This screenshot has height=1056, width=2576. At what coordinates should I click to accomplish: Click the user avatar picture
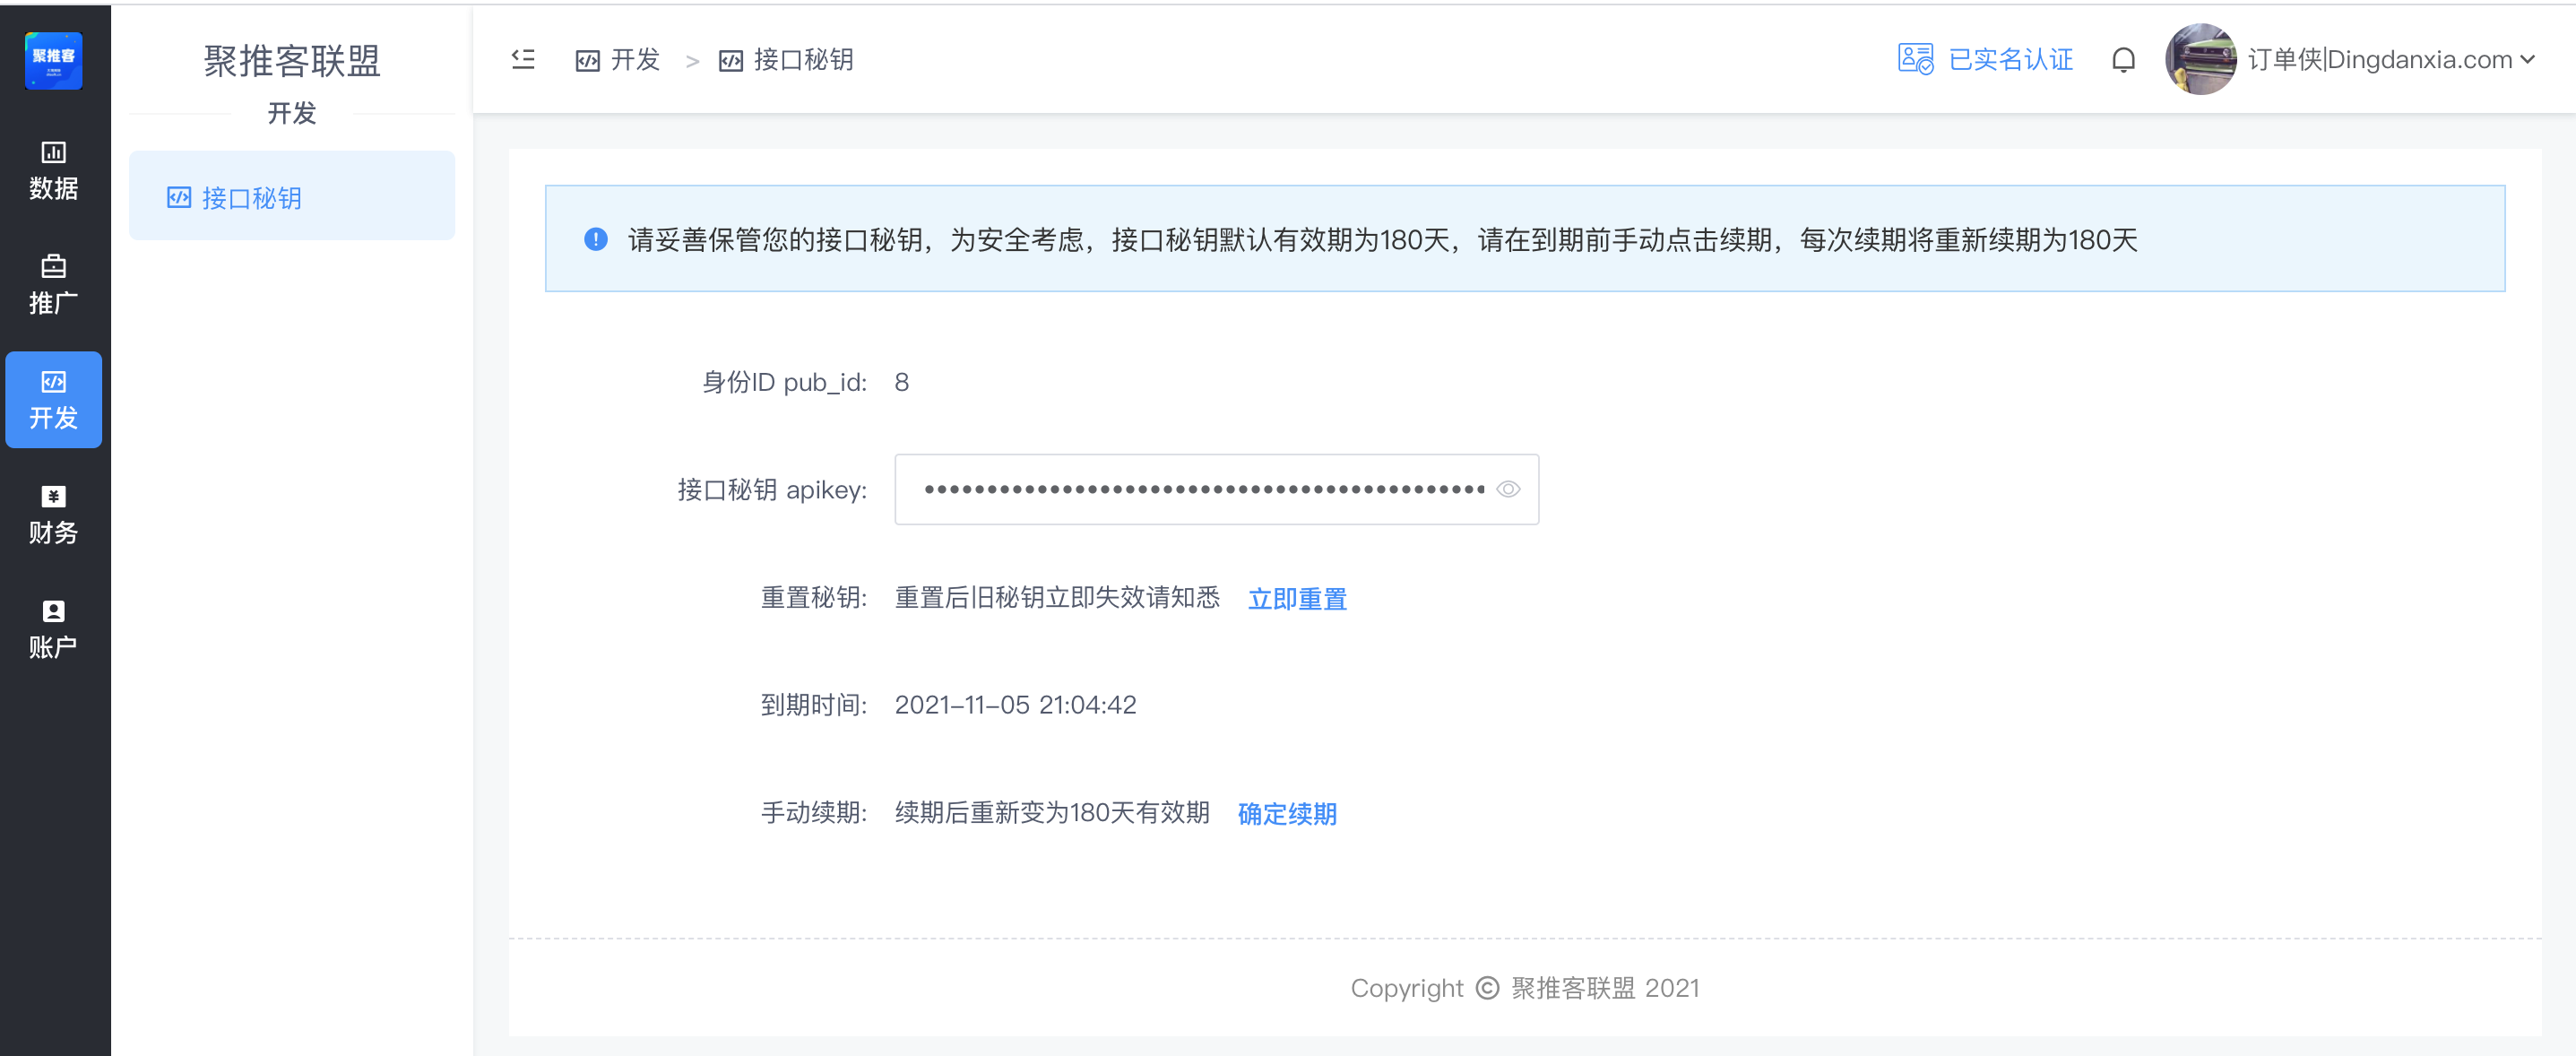coord(2200,59)
